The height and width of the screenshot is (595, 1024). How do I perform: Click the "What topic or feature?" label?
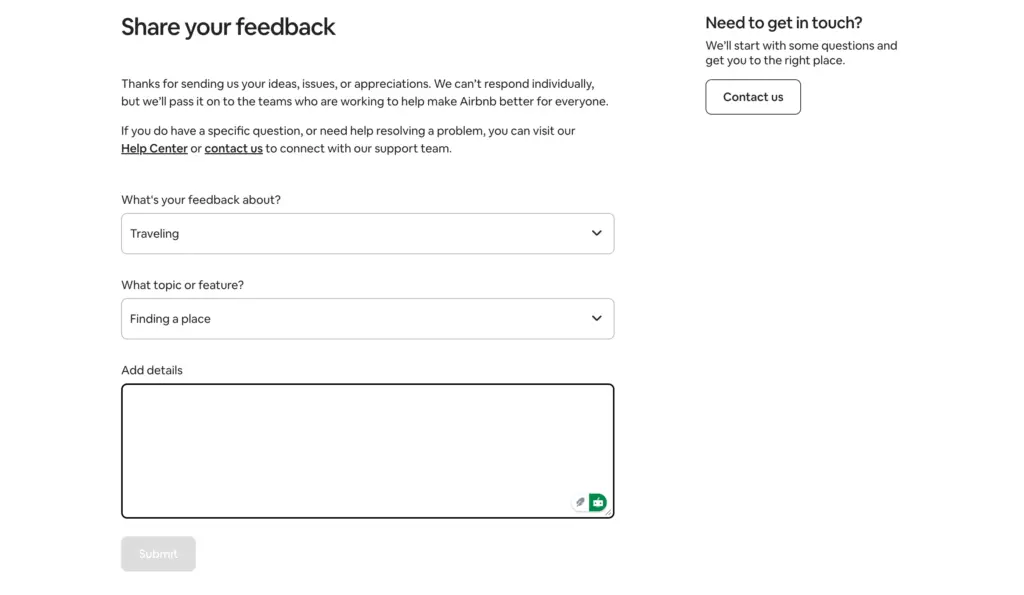(183, 285)
